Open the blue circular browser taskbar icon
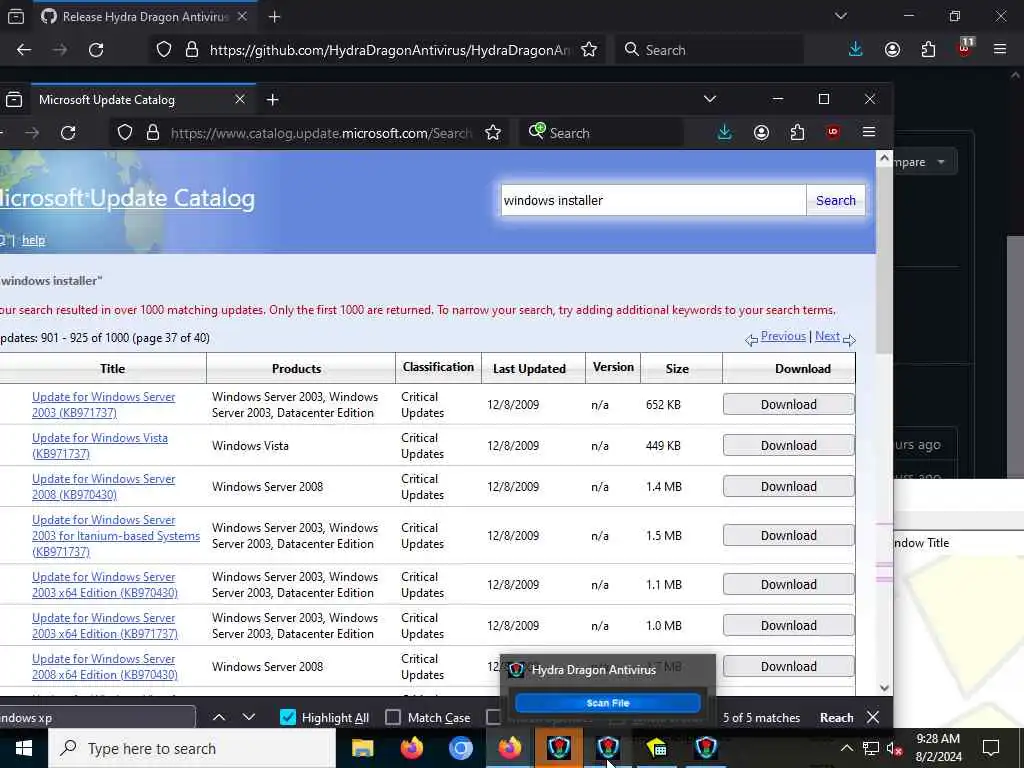 coord(460,748)
